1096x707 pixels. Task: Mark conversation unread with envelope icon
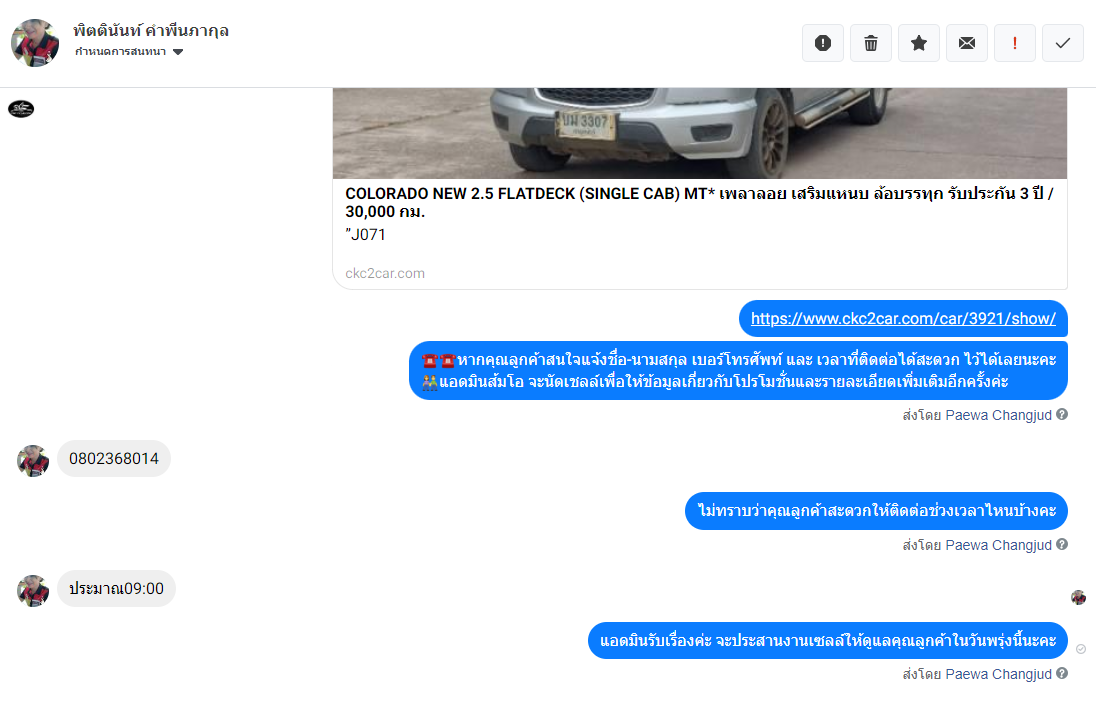point(967,43)
